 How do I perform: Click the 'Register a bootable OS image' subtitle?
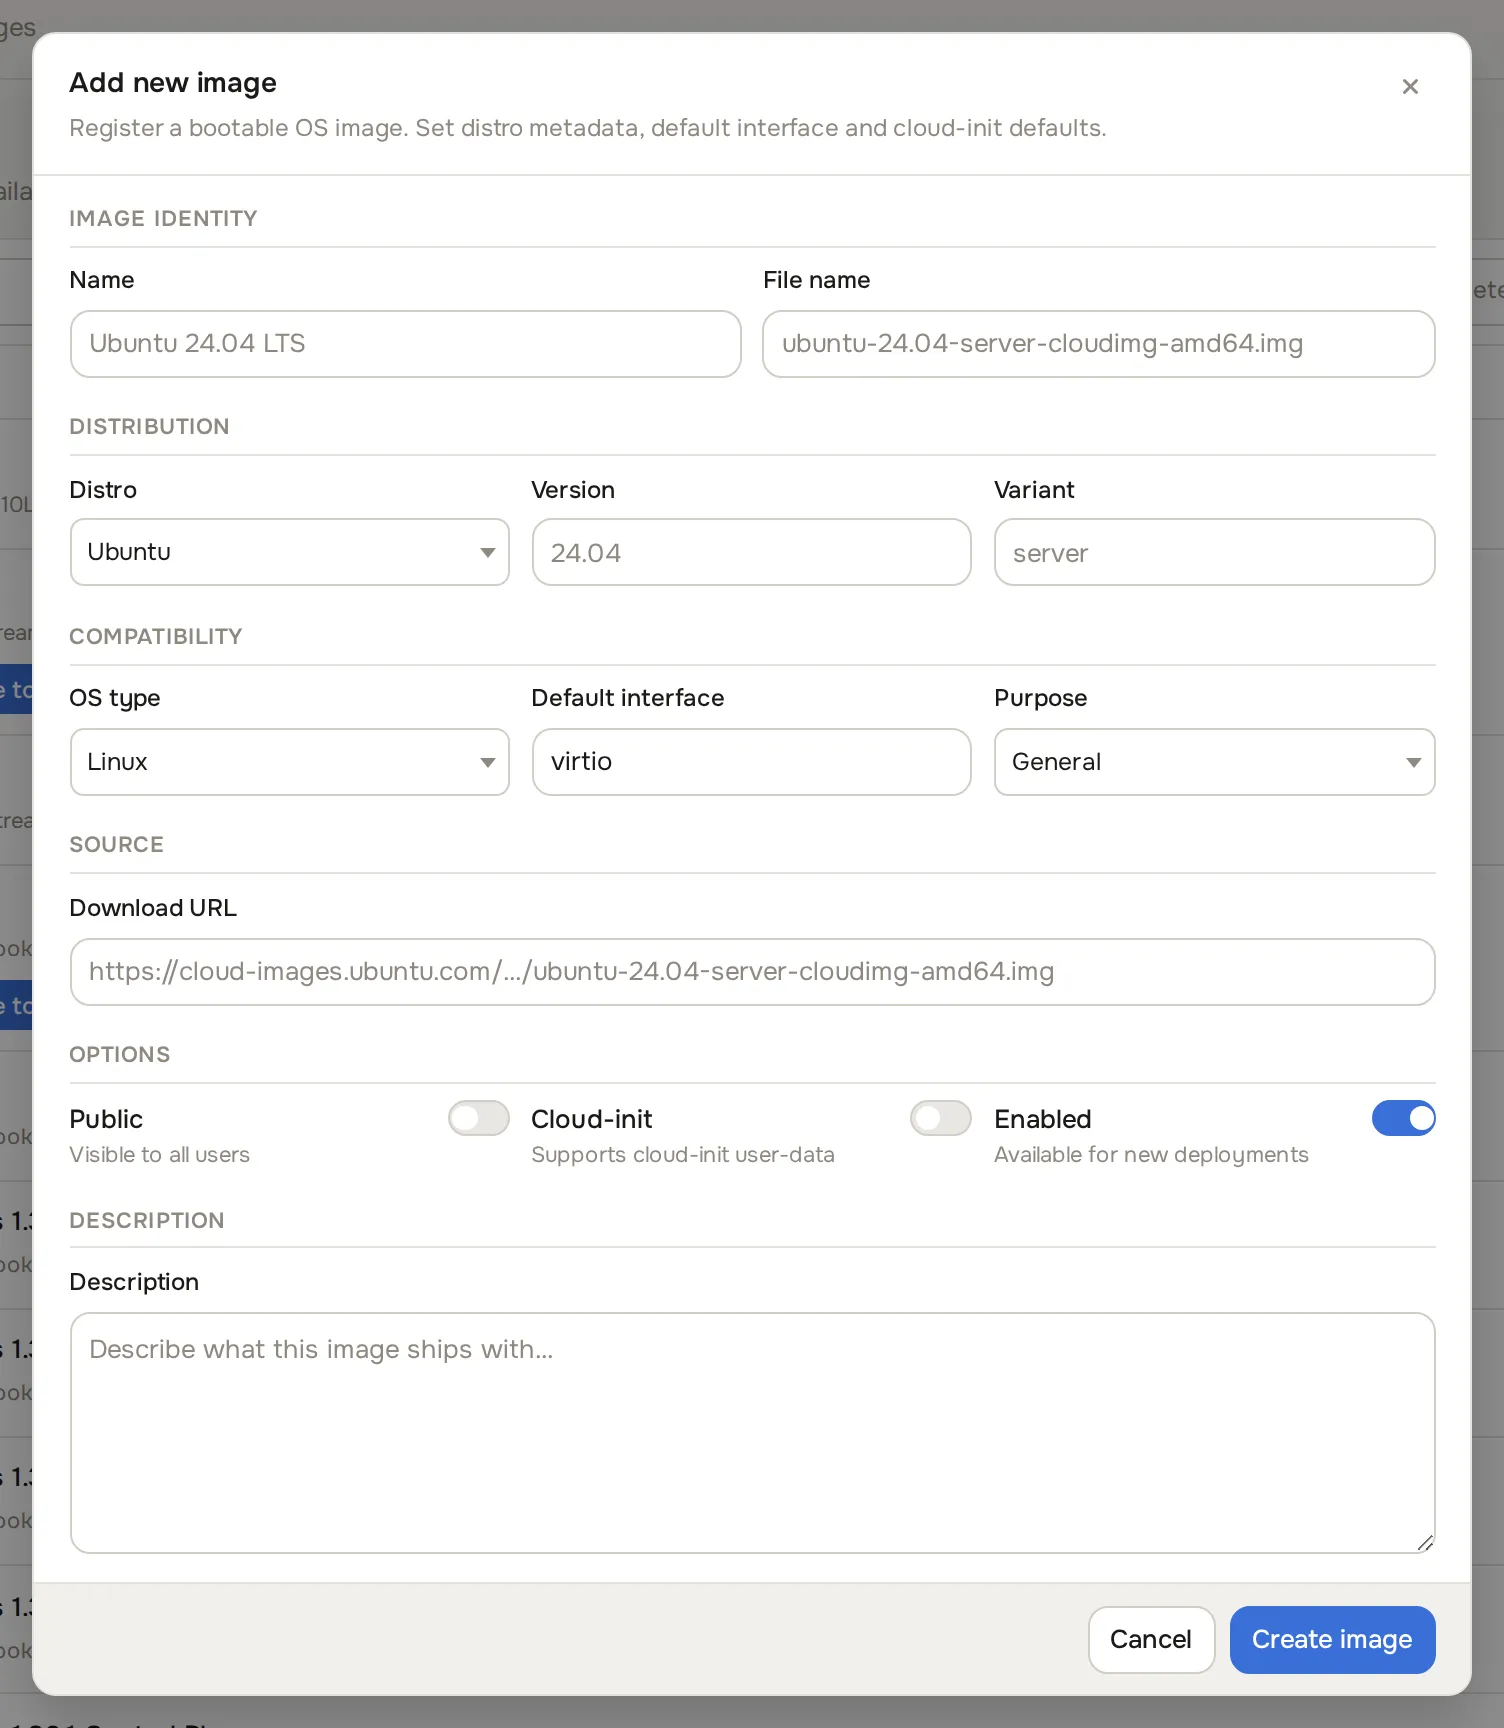click(x=588, y=129)
